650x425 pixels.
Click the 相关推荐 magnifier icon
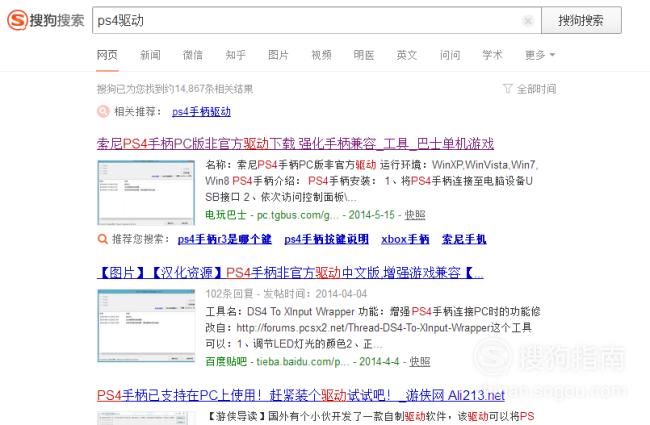click(103, 112)
